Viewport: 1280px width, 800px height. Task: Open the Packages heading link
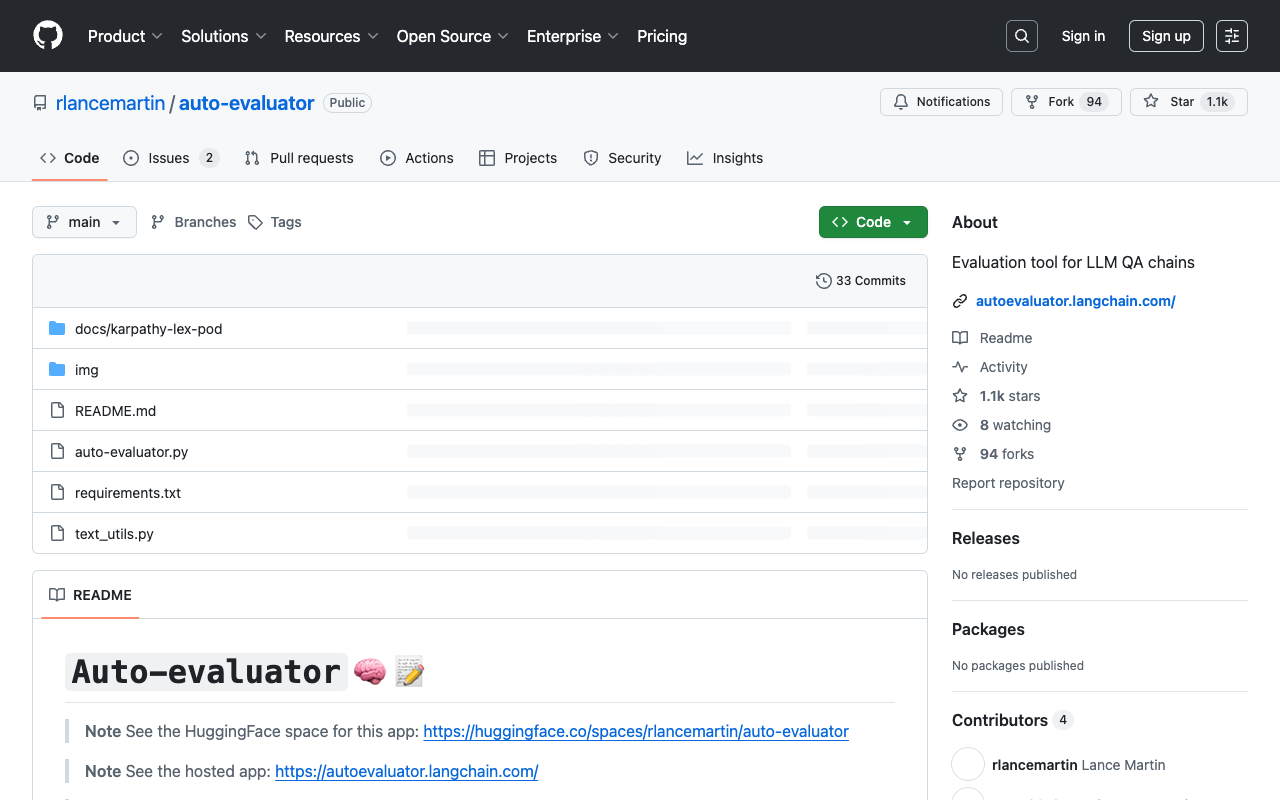tap(988, 629)
